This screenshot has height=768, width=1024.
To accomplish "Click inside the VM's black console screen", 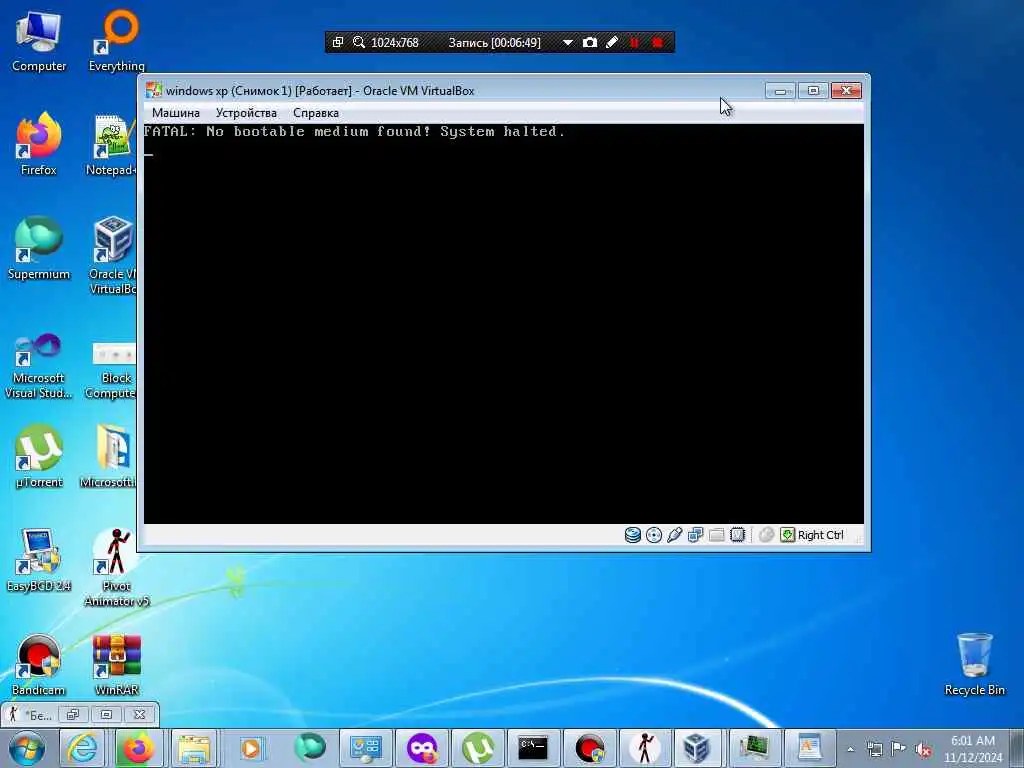I will (x=504, y=324).
